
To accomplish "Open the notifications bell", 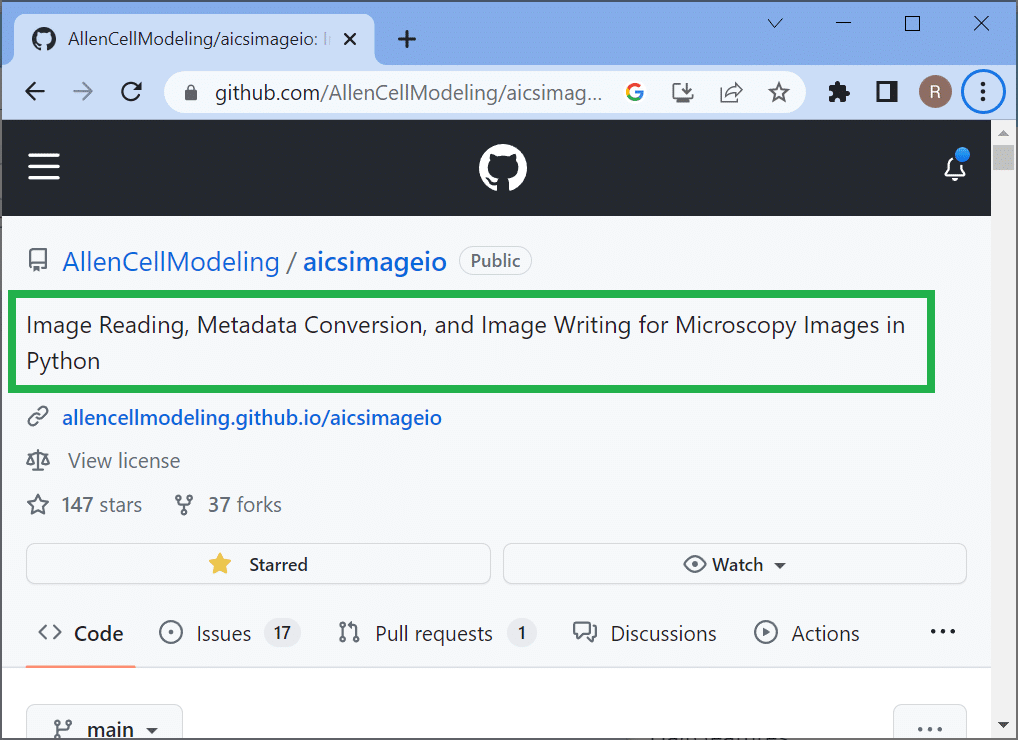I will pyautogui.click(x=955, y=168).
